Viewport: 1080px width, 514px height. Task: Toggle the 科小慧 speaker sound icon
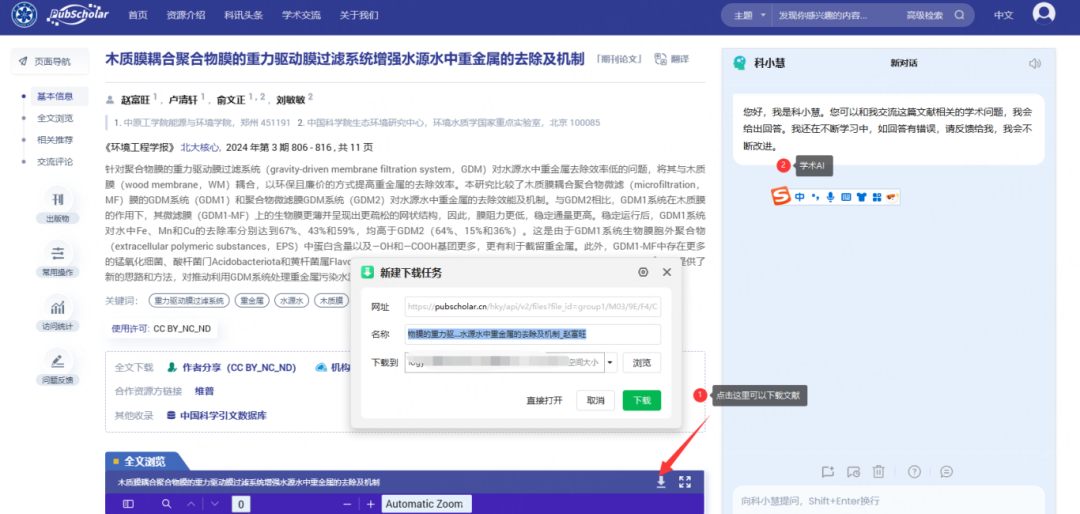click(1035, 63)
